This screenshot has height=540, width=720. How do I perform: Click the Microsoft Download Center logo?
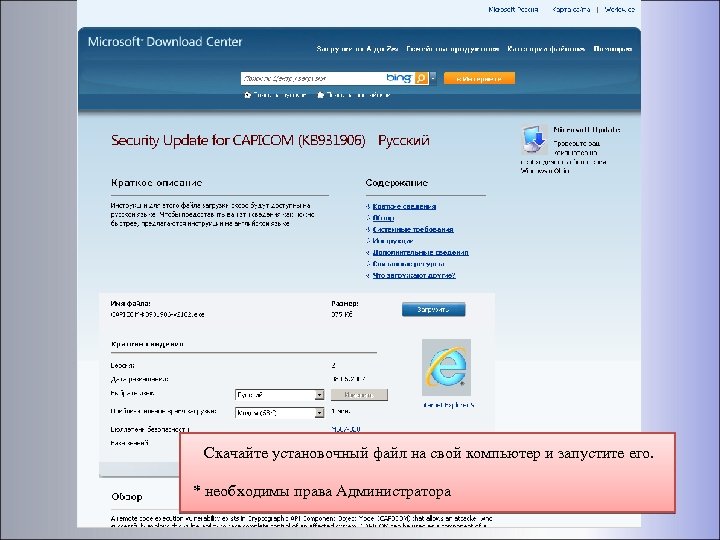[165, 42]
